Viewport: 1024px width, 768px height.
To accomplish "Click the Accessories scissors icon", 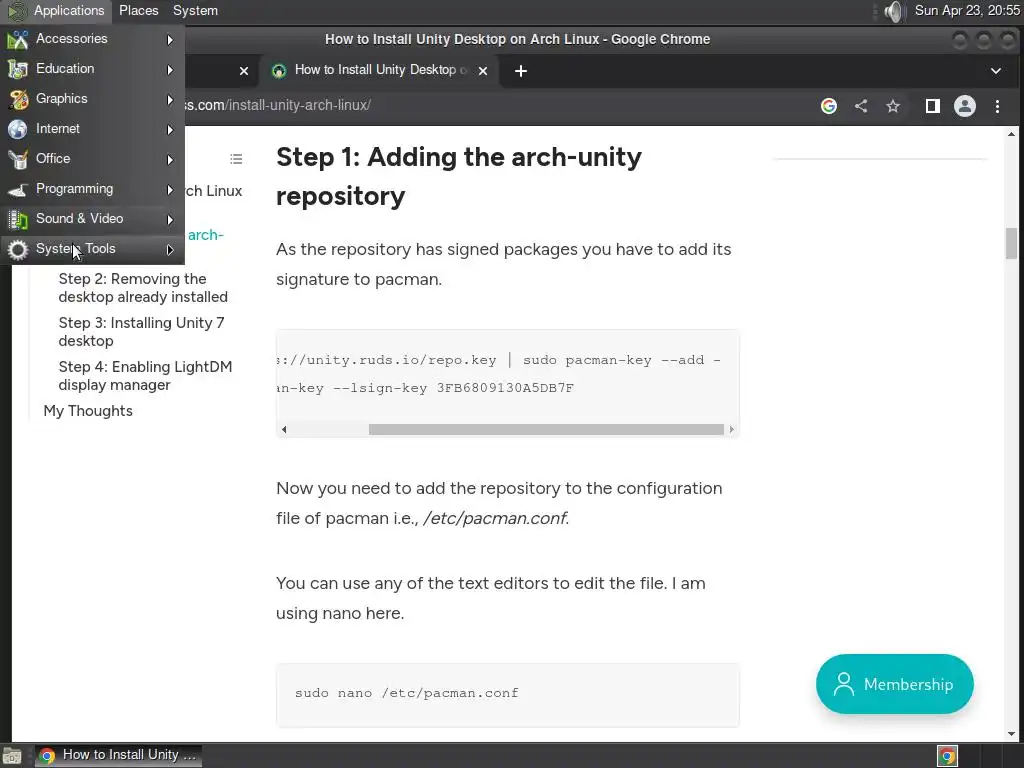I will coord(18,40).
